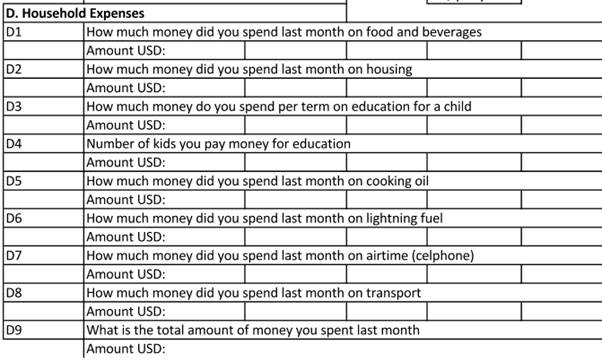This screenshot has width=602, height=361.
Task: Select the airtime (celphone) question cell
Action: coord(342,255)
